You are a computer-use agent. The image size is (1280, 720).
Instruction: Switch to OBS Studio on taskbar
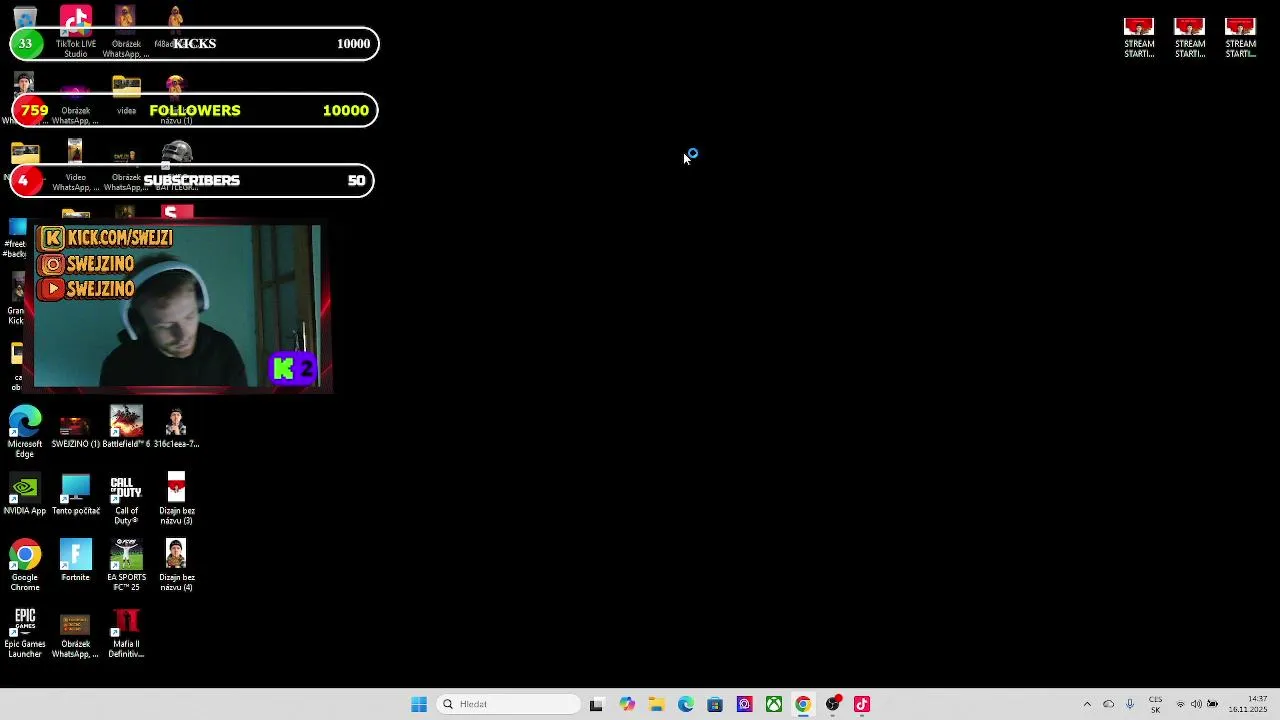click(833, 704)
